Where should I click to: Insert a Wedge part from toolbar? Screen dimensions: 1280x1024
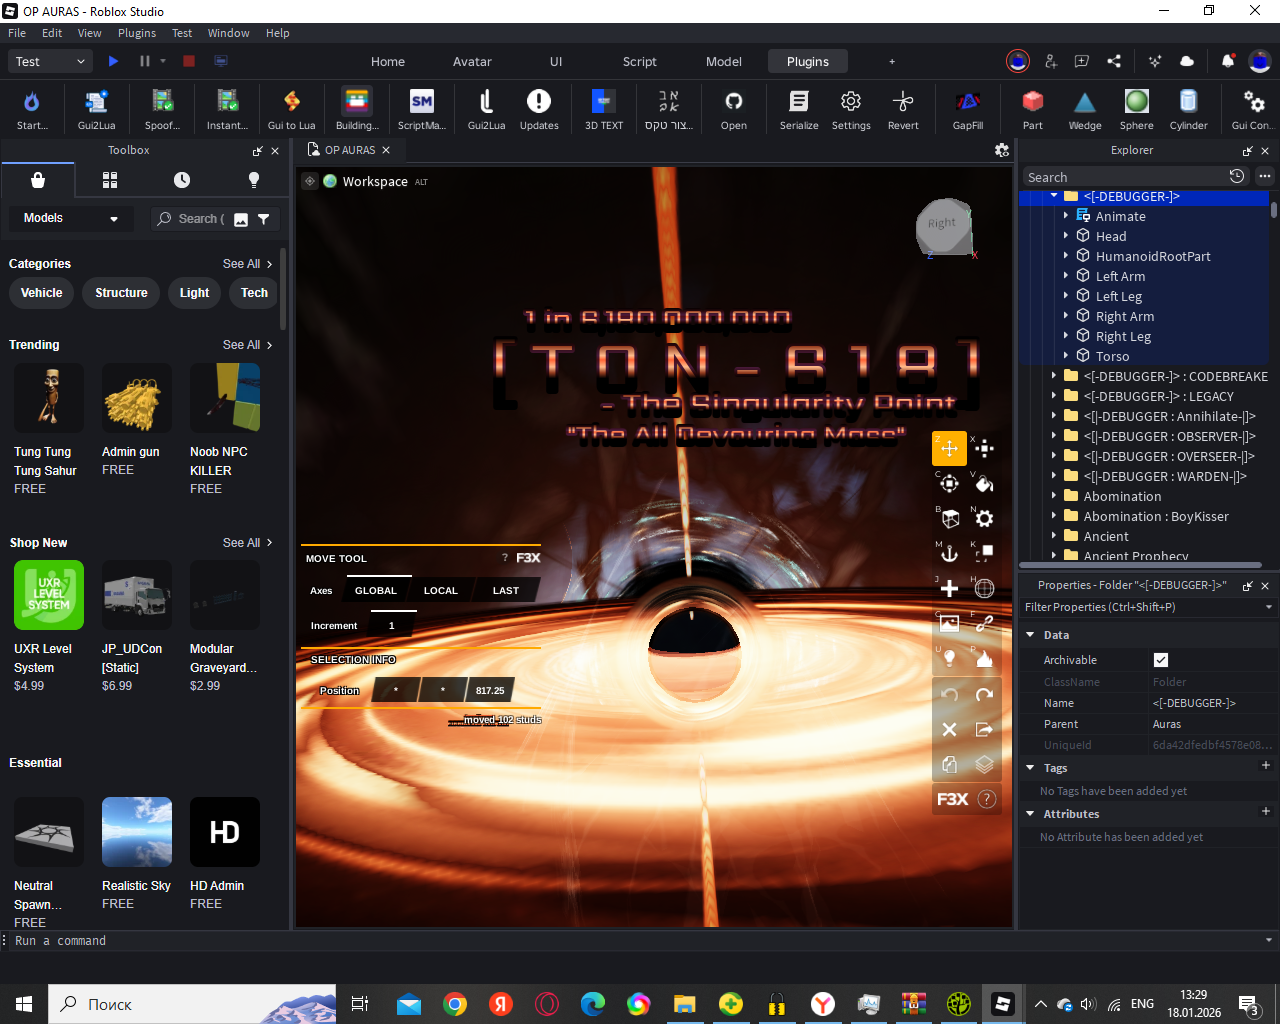point(1085,109)
